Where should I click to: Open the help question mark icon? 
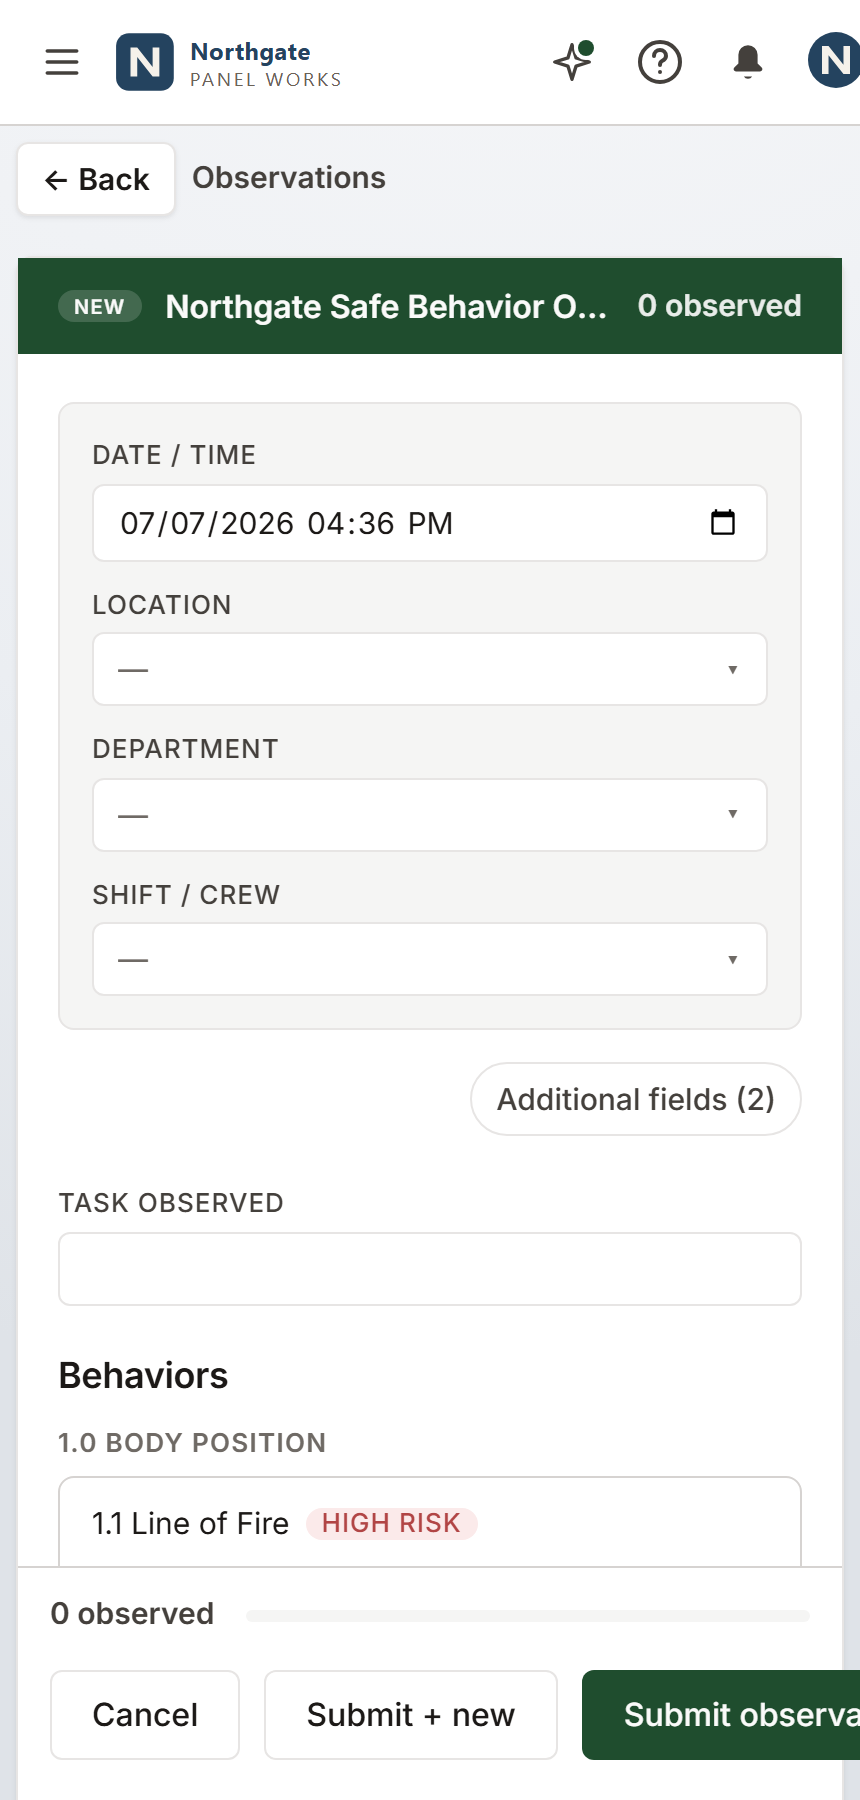[660, 62]
